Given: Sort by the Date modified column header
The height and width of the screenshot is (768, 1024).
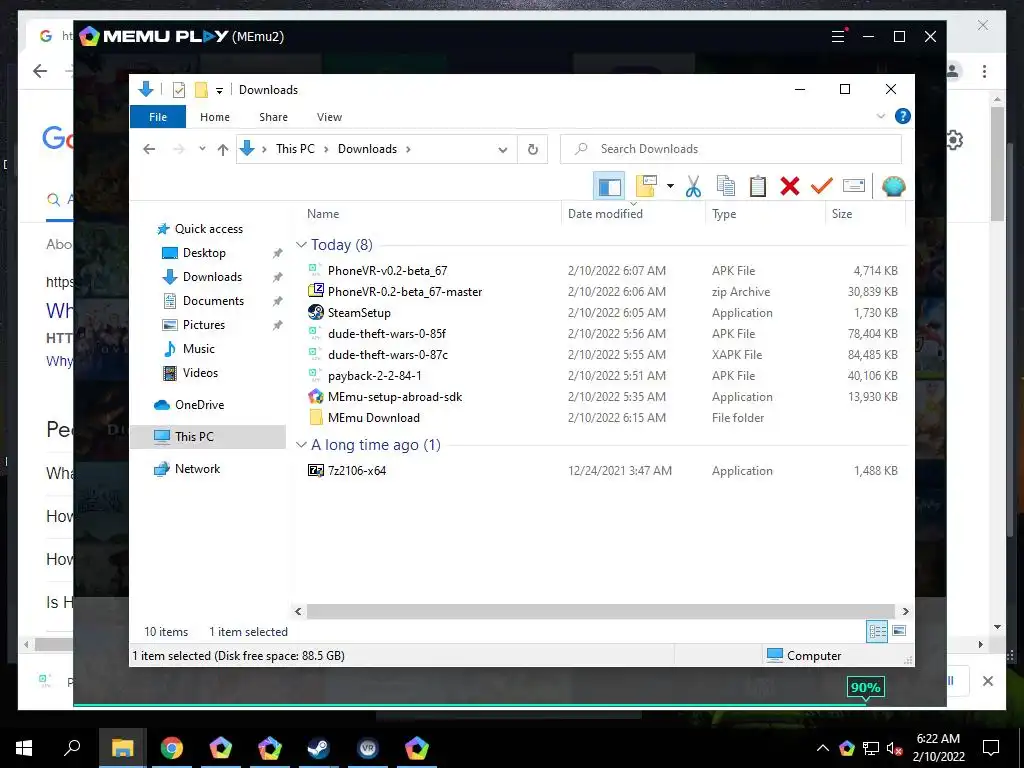Looking at the screenshot, I should pos(605,214).
